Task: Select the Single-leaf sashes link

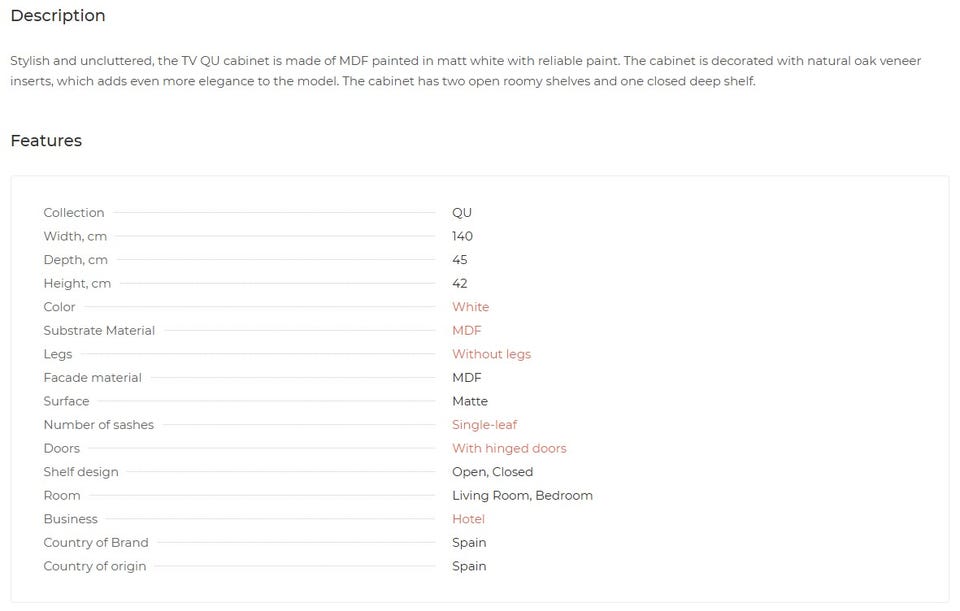Action: coord(484,425)
